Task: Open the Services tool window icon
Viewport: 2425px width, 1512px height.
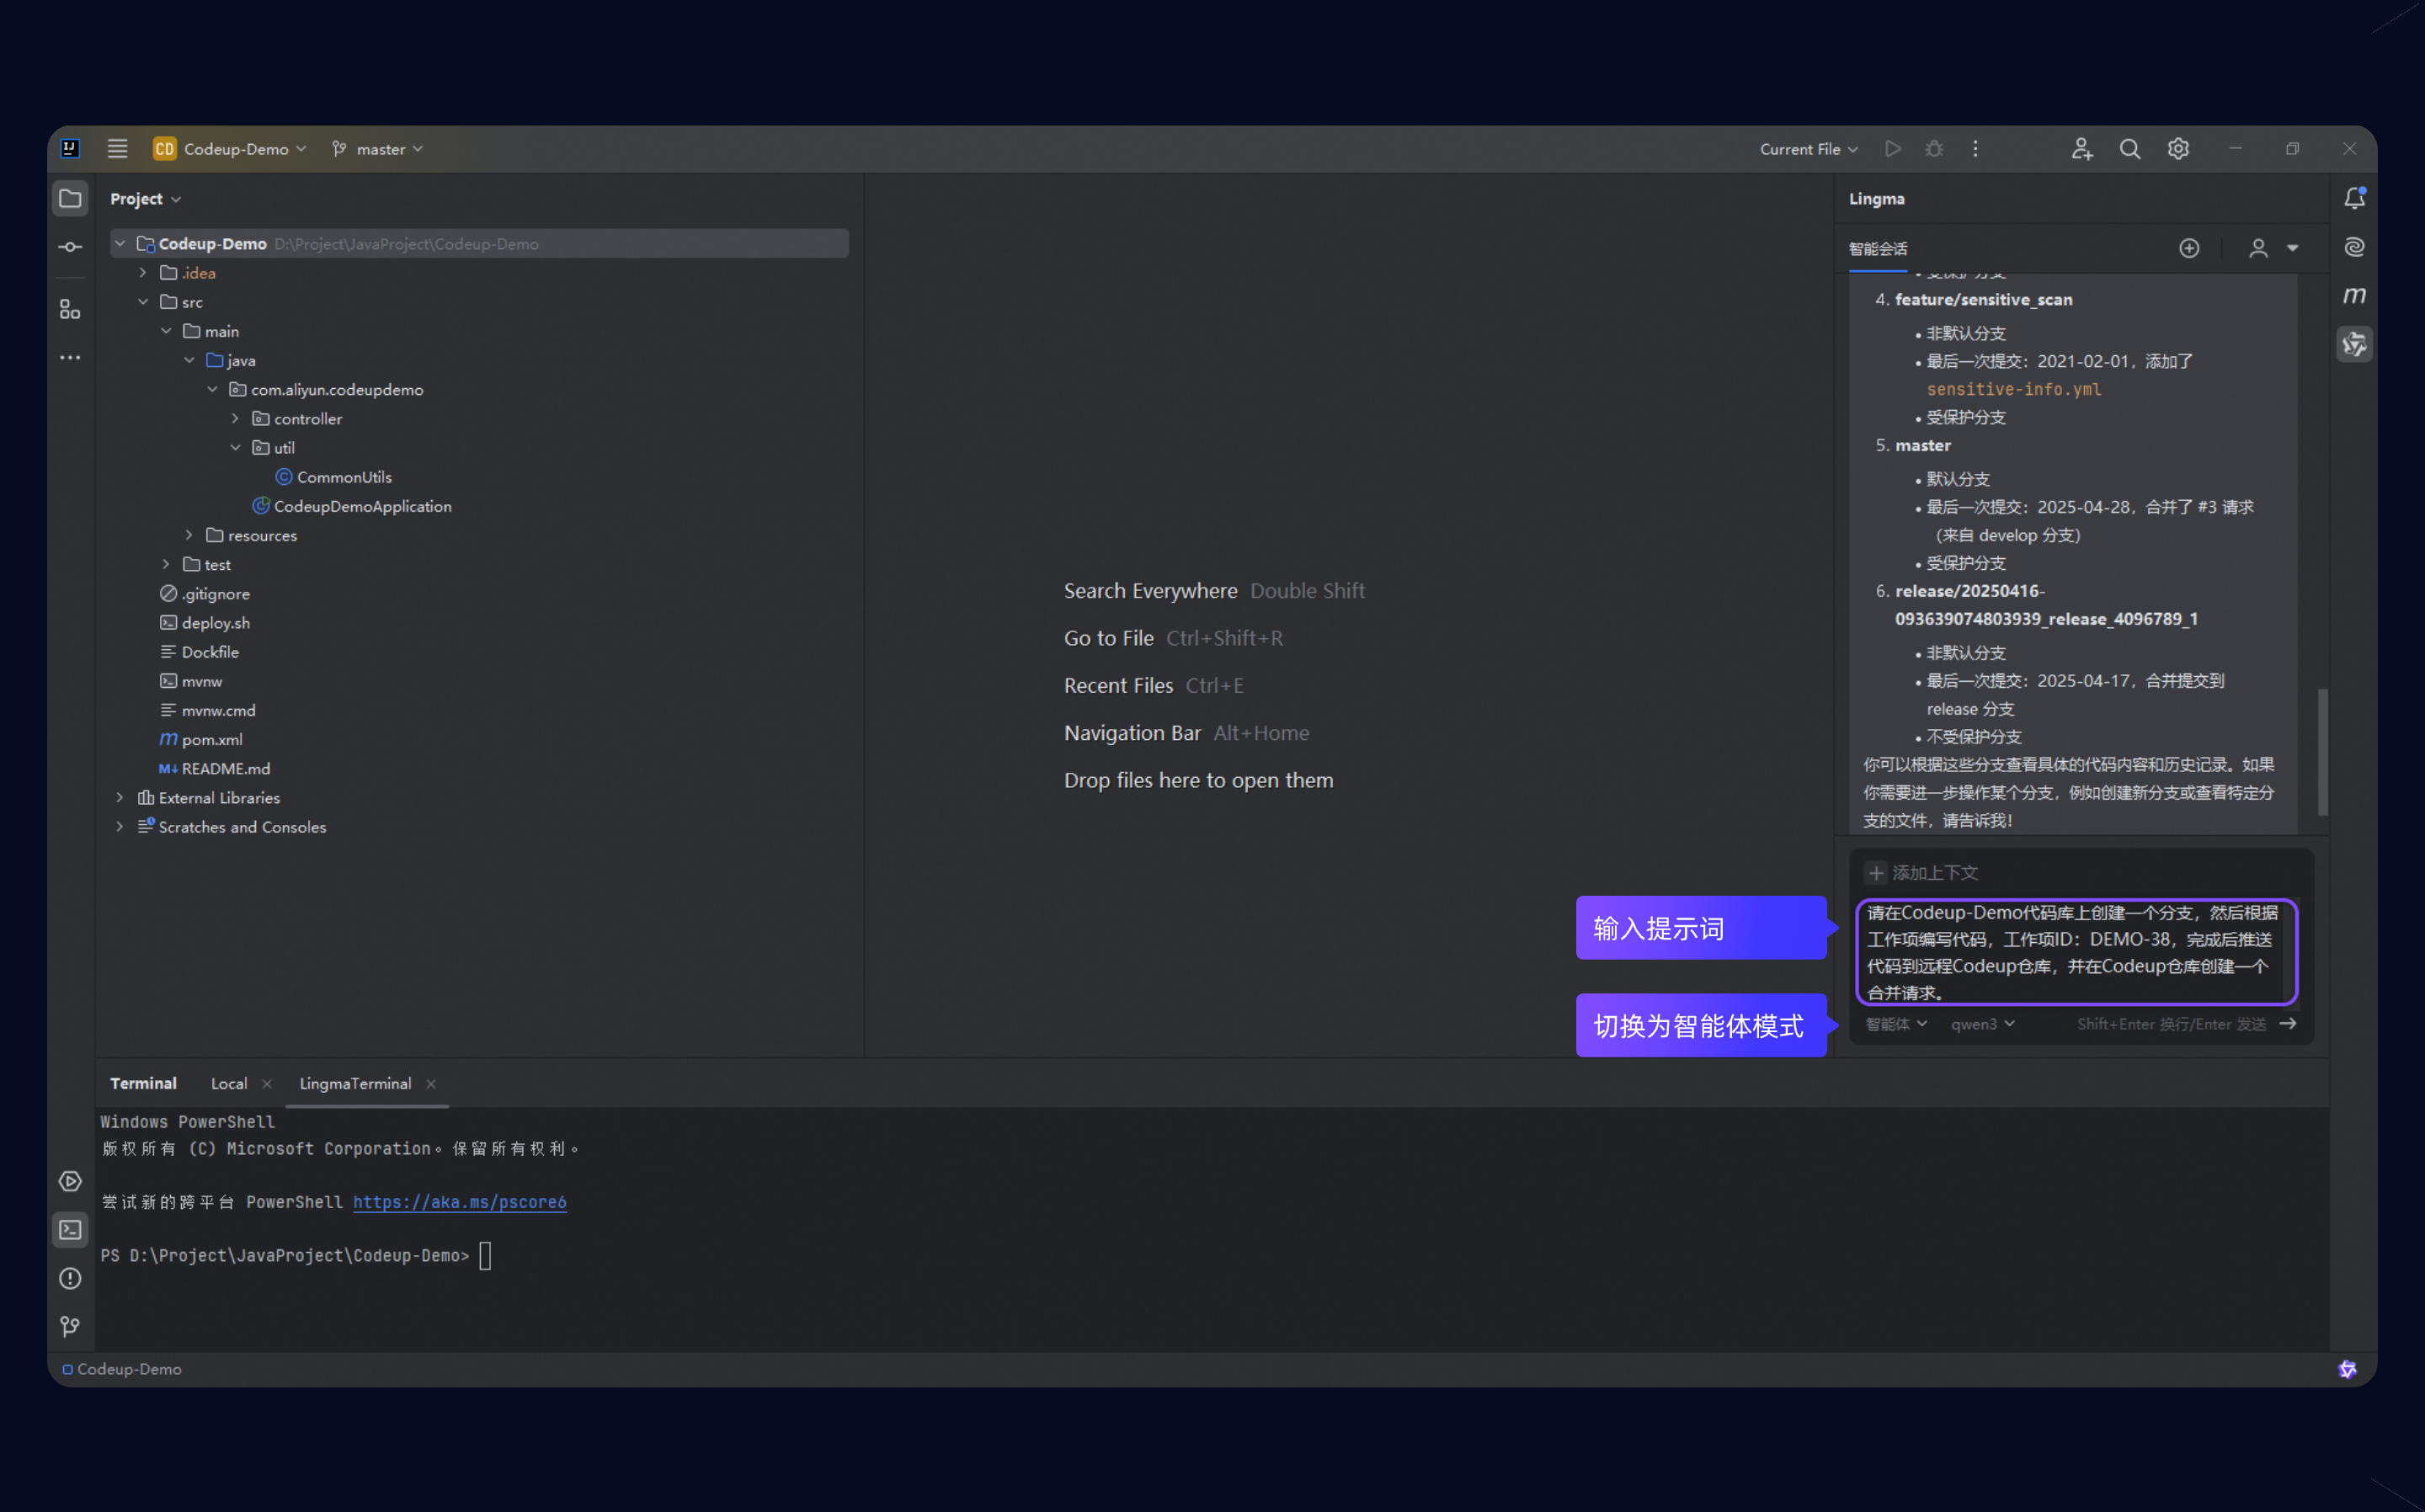Action: click(70, 1181)
